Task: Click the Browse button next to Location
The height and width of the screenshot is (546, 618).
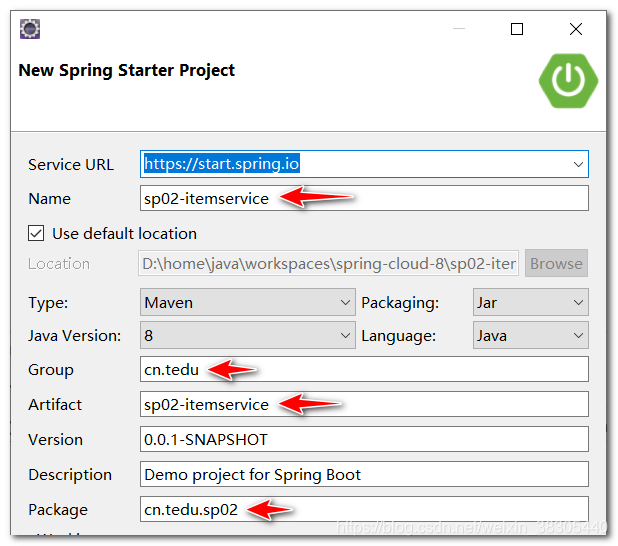Action: click(x=556, y=263)
